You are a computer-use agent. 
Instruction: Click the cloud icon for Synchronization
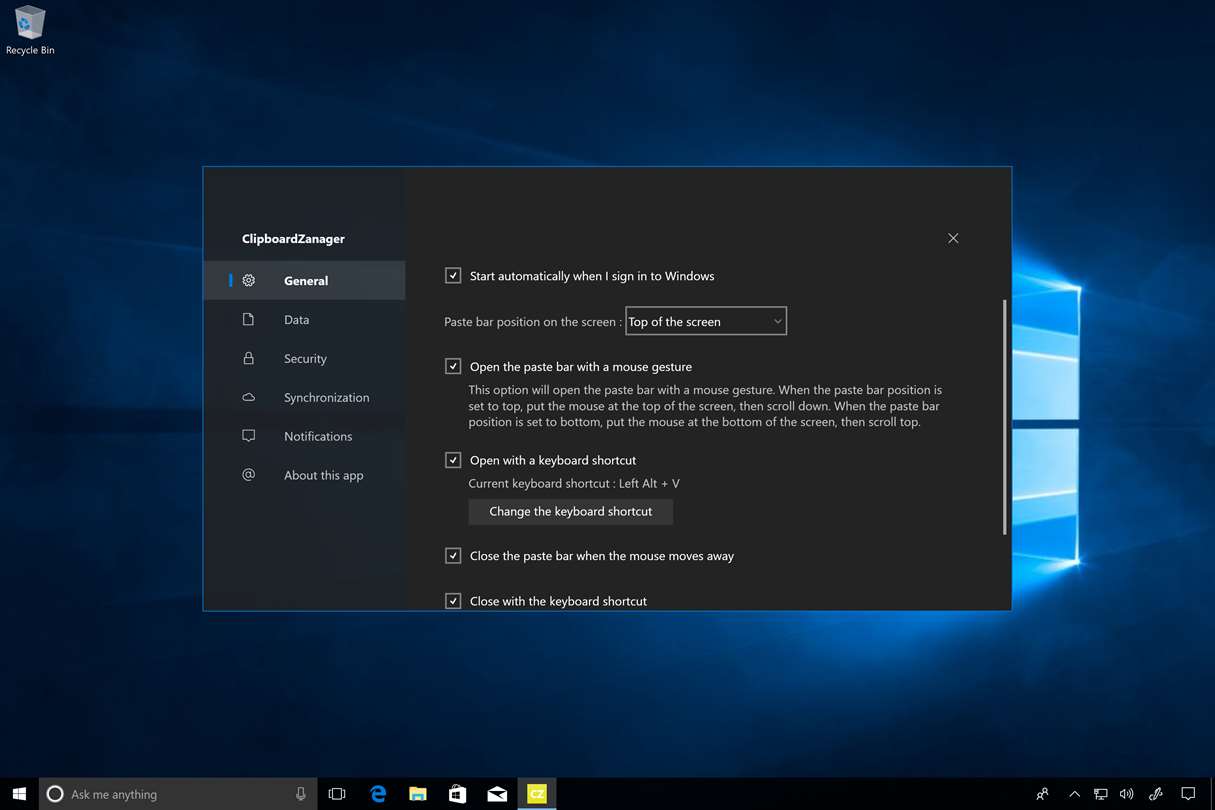coord(249,397)
